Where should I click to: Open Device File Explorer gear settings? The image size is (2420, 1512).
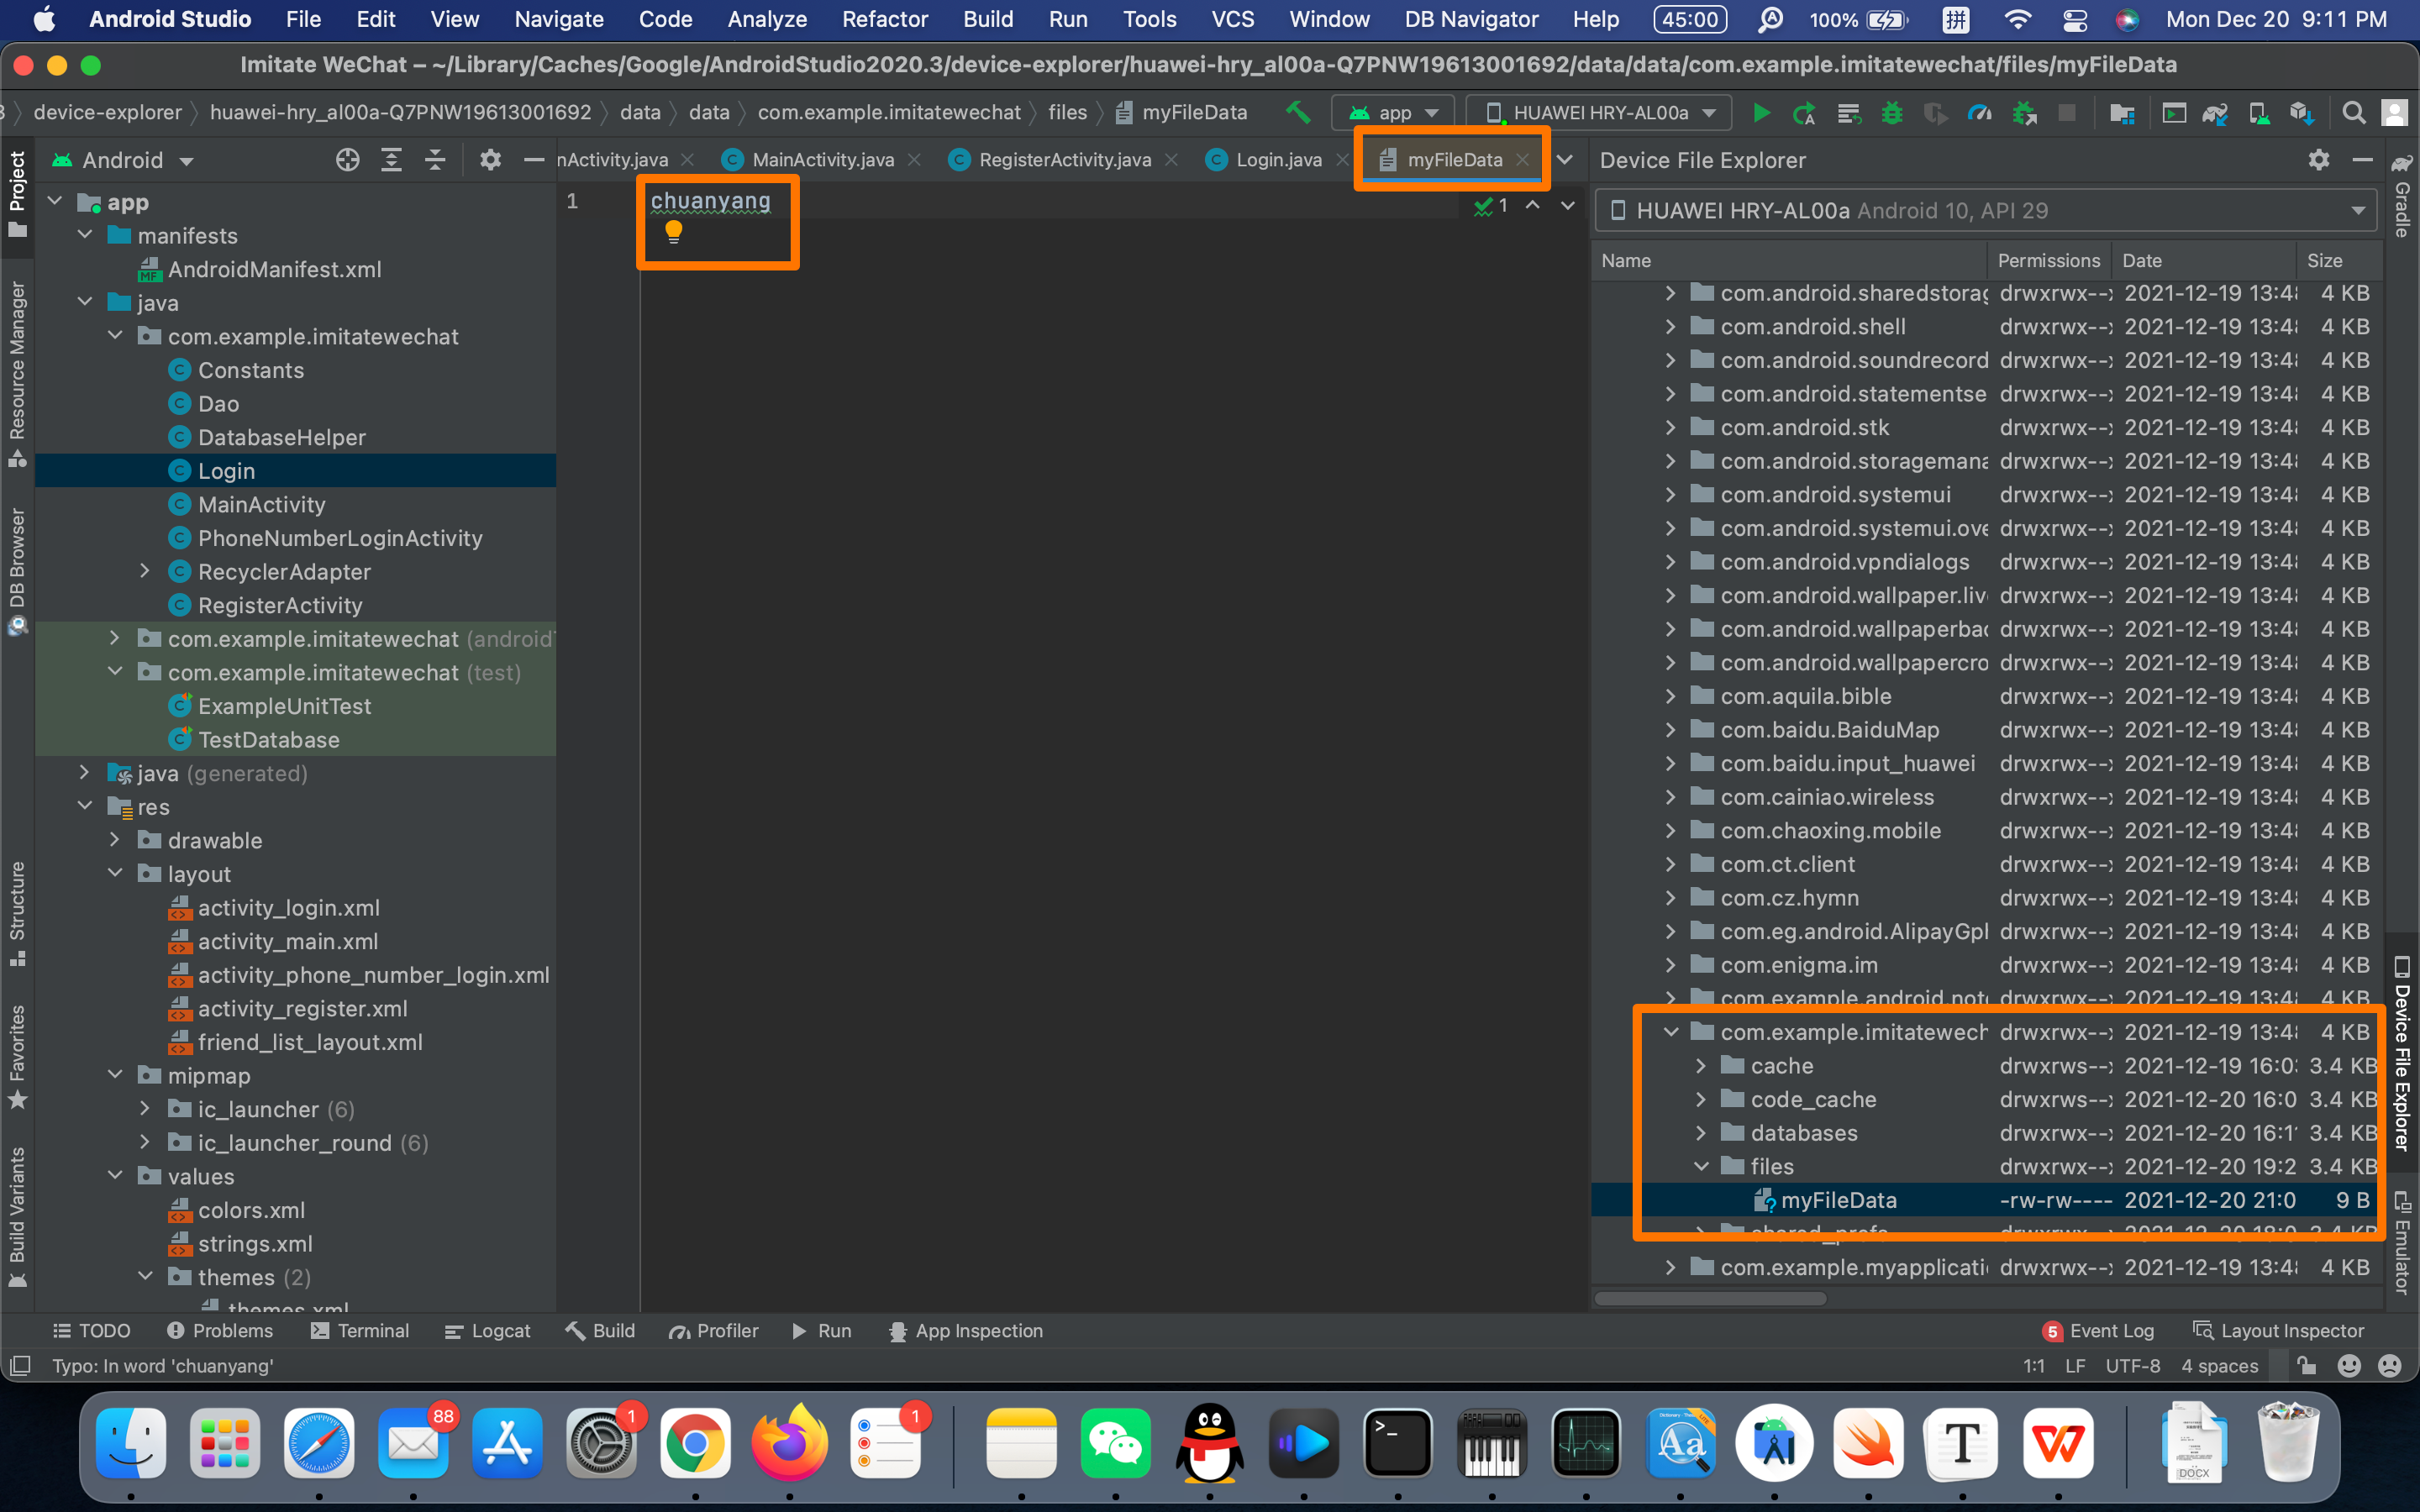point(2319,160)
